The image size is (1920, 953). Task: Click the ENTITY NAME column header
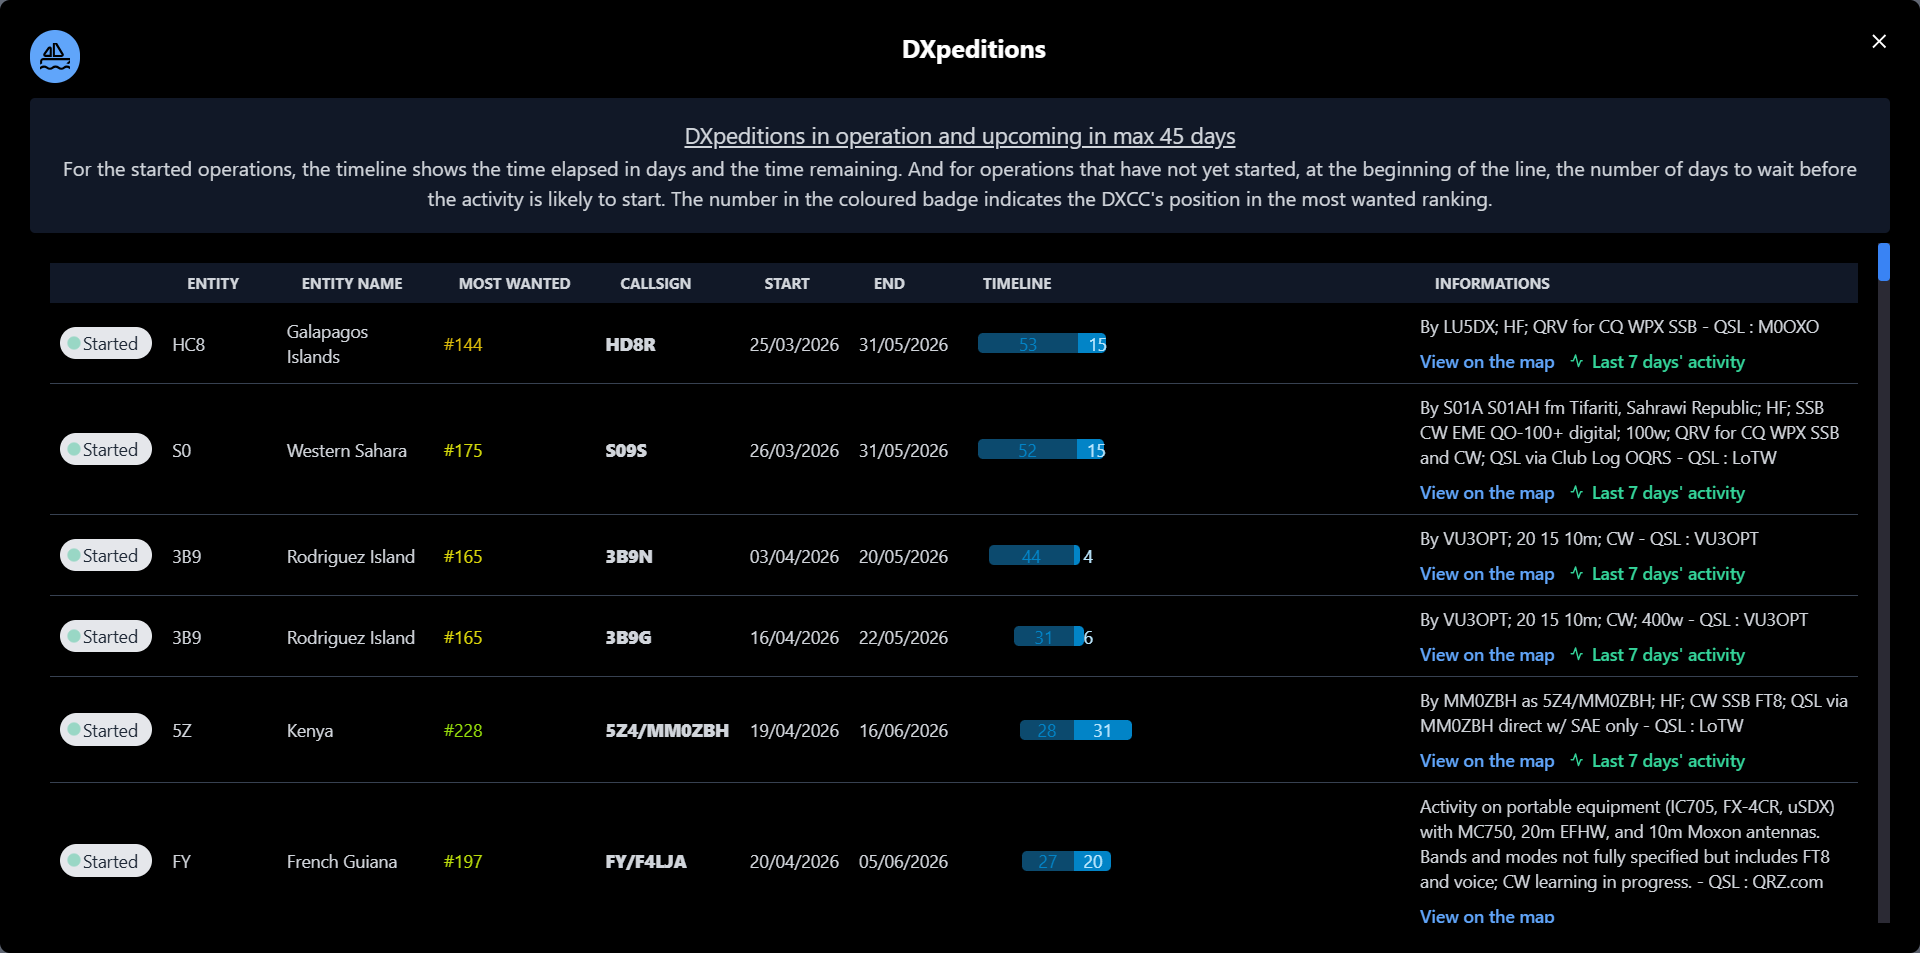(352, 284)
